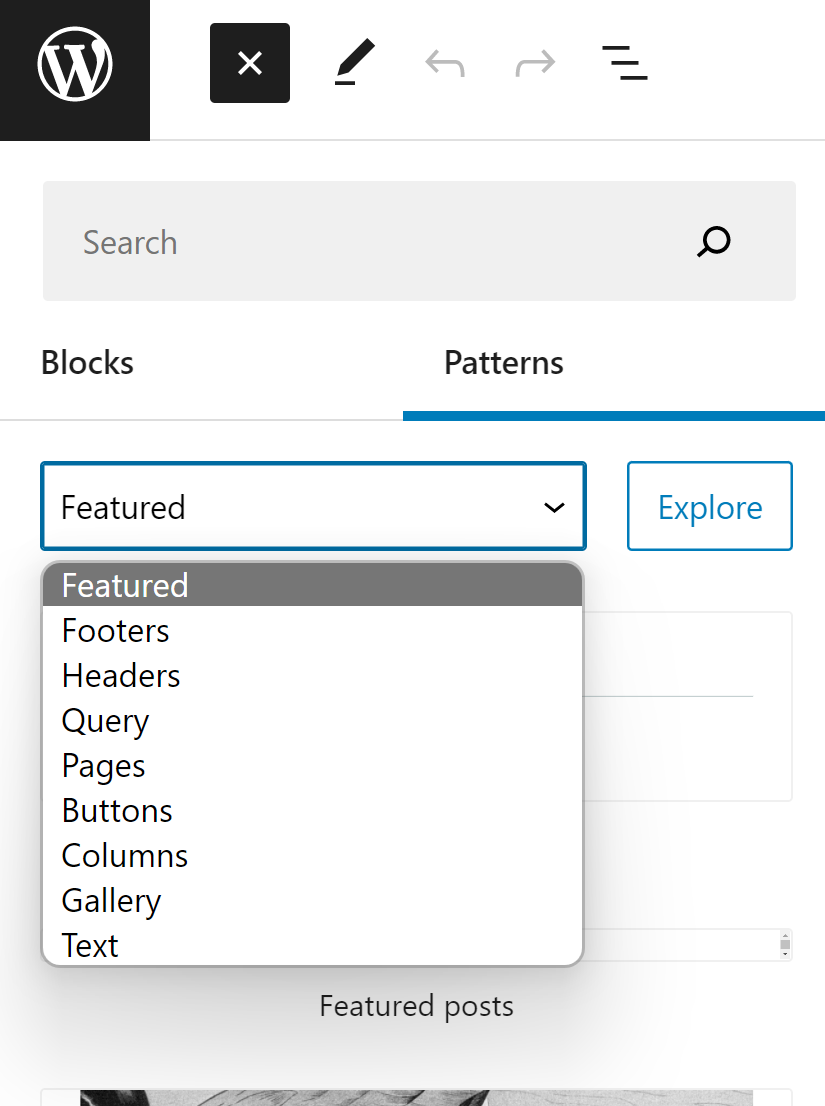The width and height of the screenshot is (825, 1106).
Task: Switch to the Blocks tab
Action: (x=86, y=362)
